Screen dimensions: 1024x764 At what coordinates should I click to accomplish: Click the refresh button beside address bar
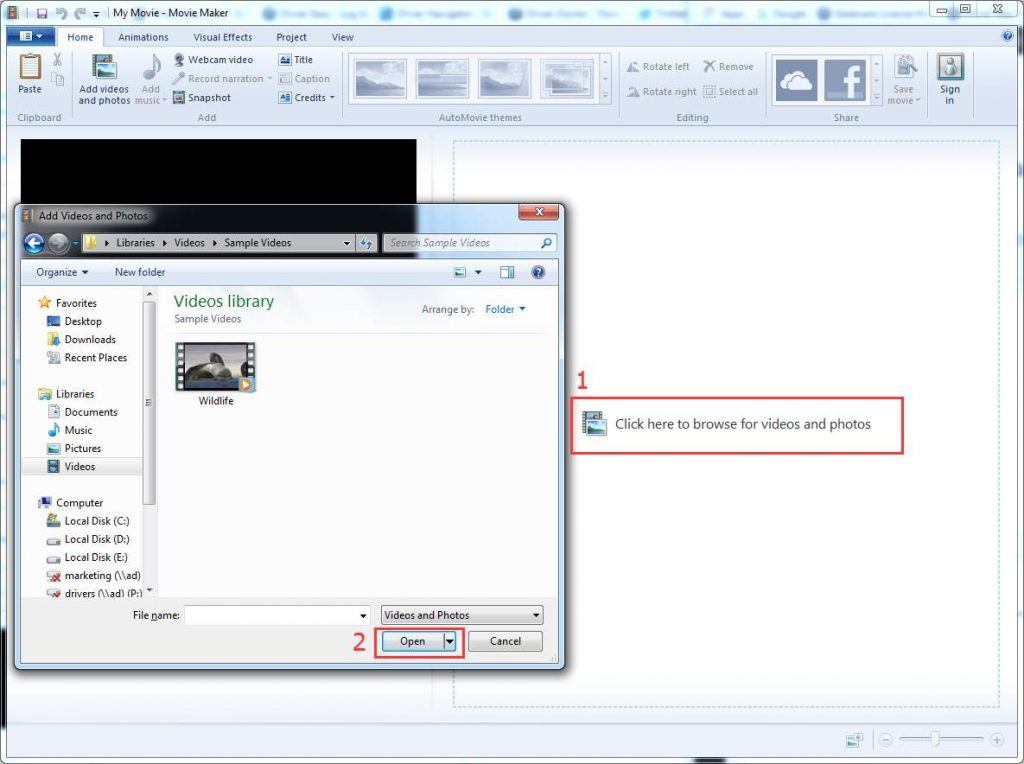[x=366, y=243]
